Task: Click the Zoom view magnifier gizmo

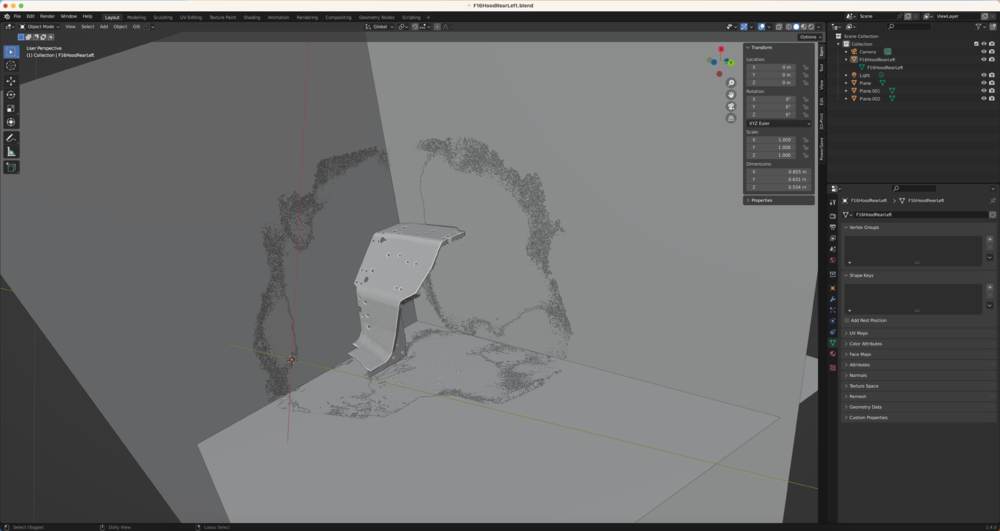Action: (x=731, y=83)
